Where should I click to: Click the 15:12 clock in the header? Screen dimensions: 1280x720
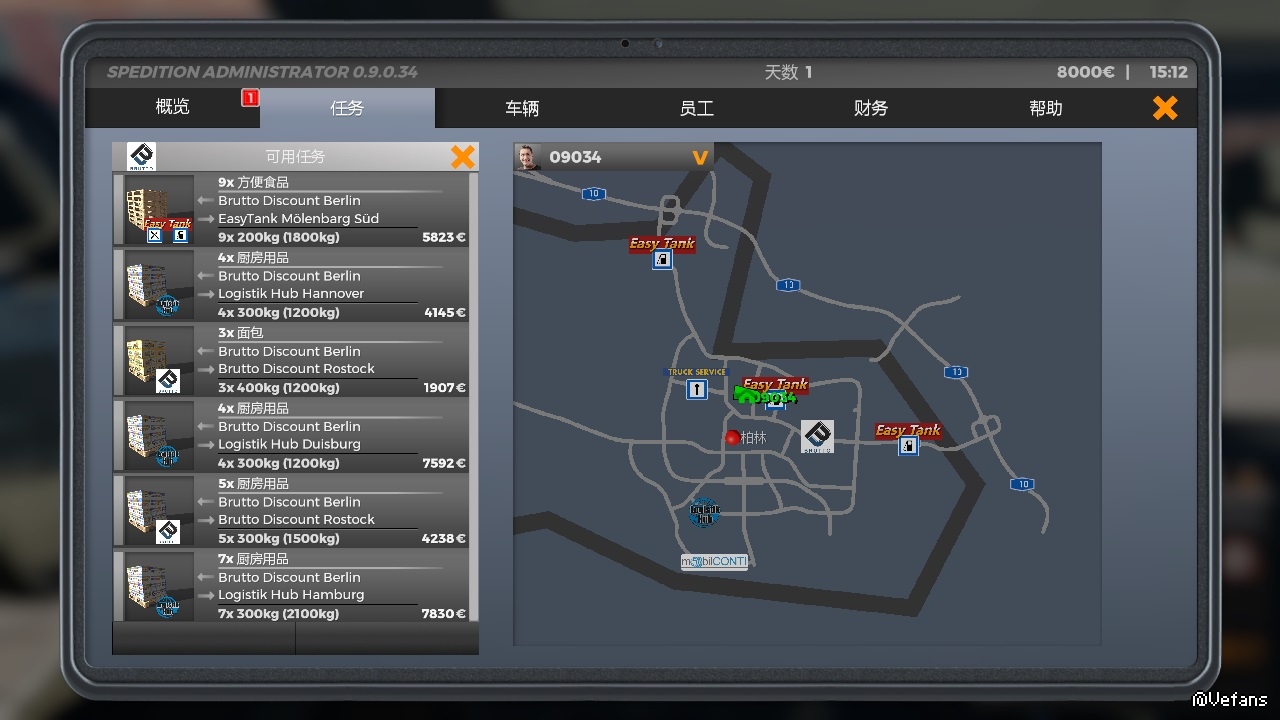(x=1168, y=72)
